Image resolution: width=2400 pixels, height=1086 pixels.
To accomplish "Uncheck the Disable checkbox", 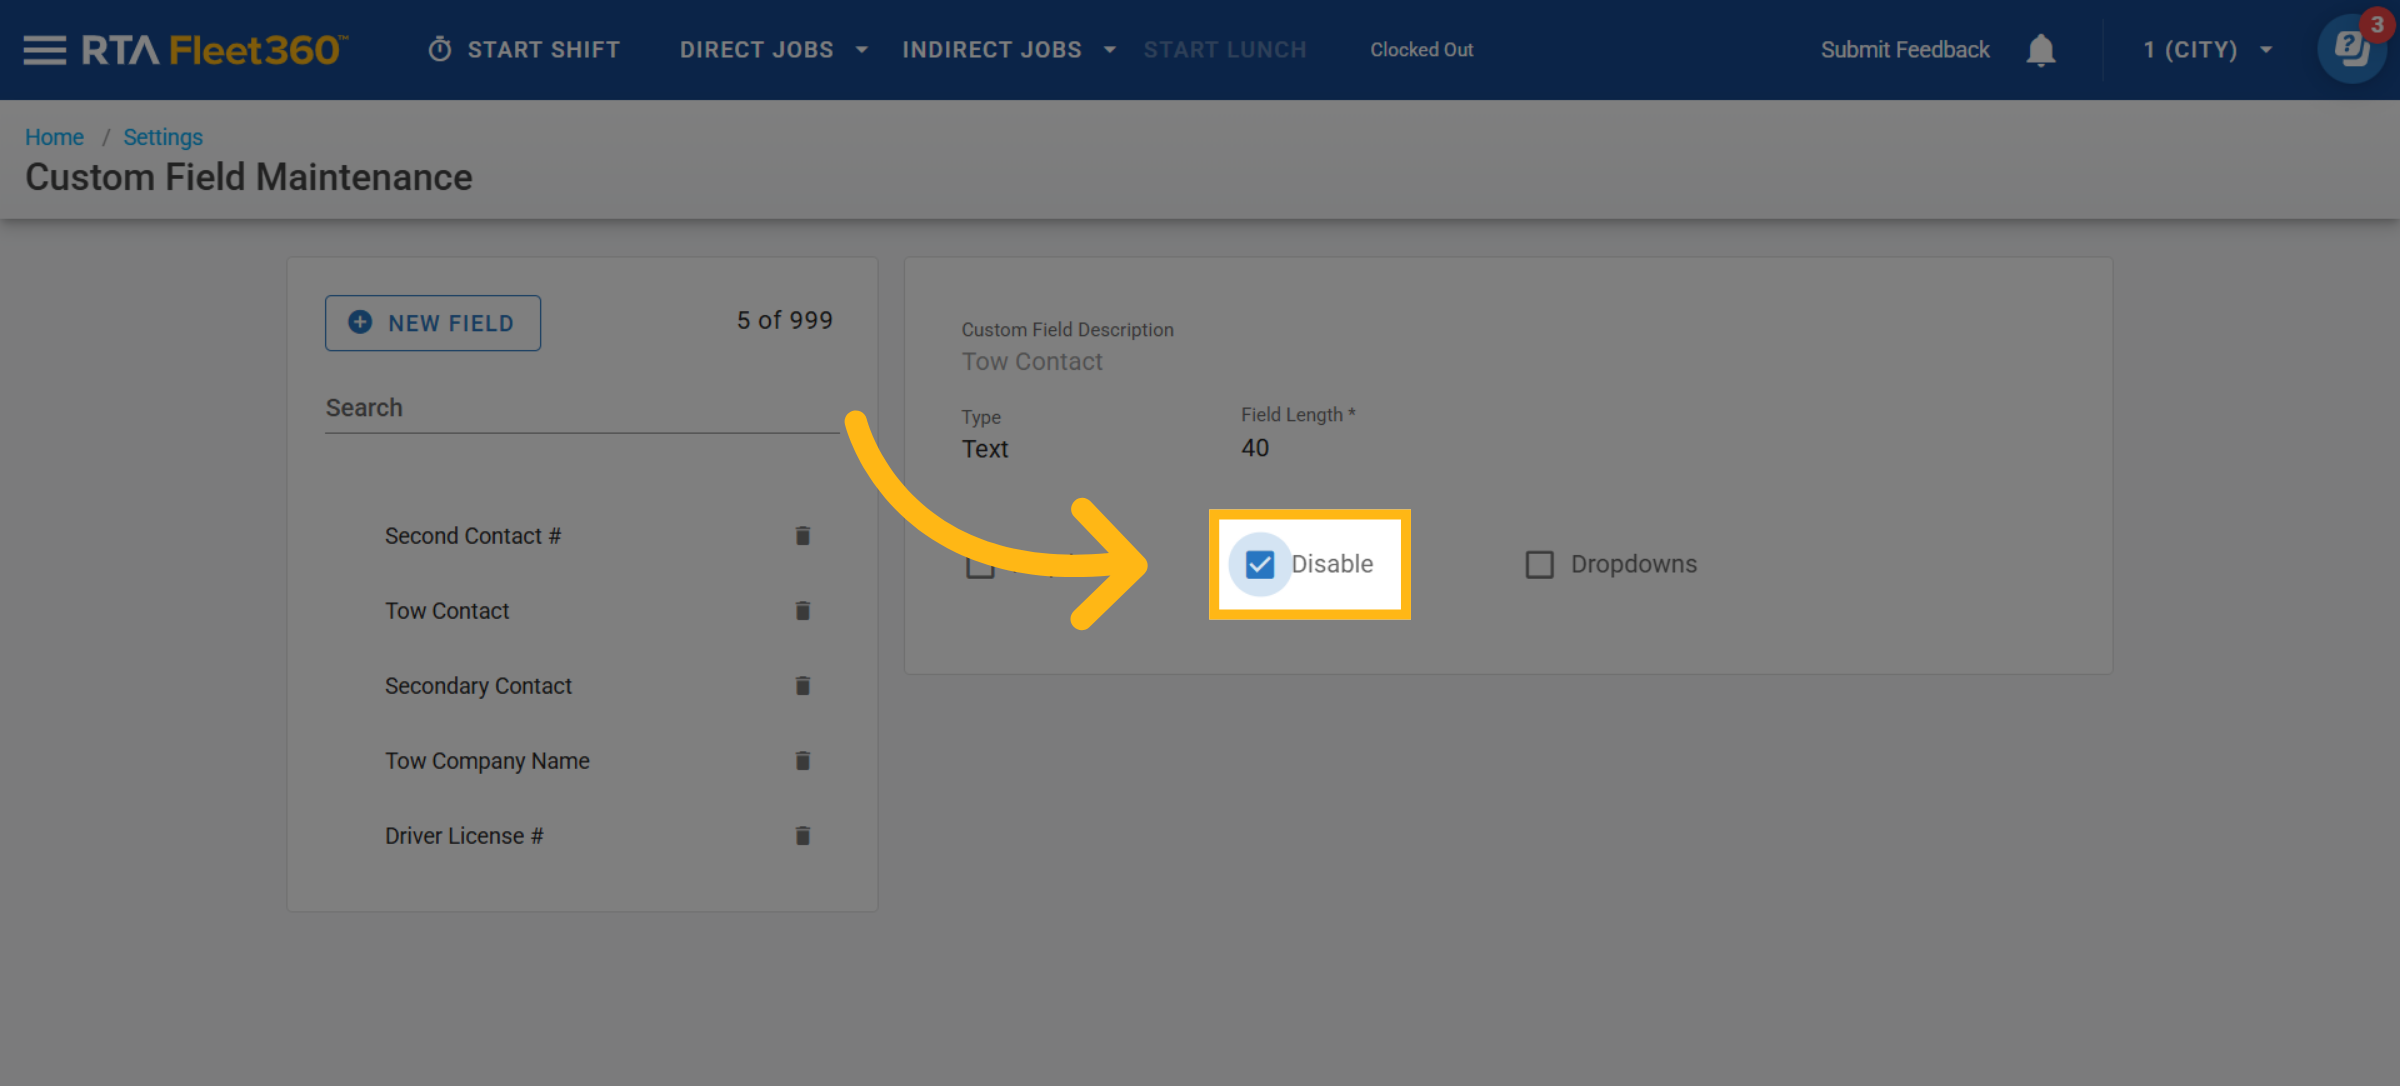I will coord(1260,565).
